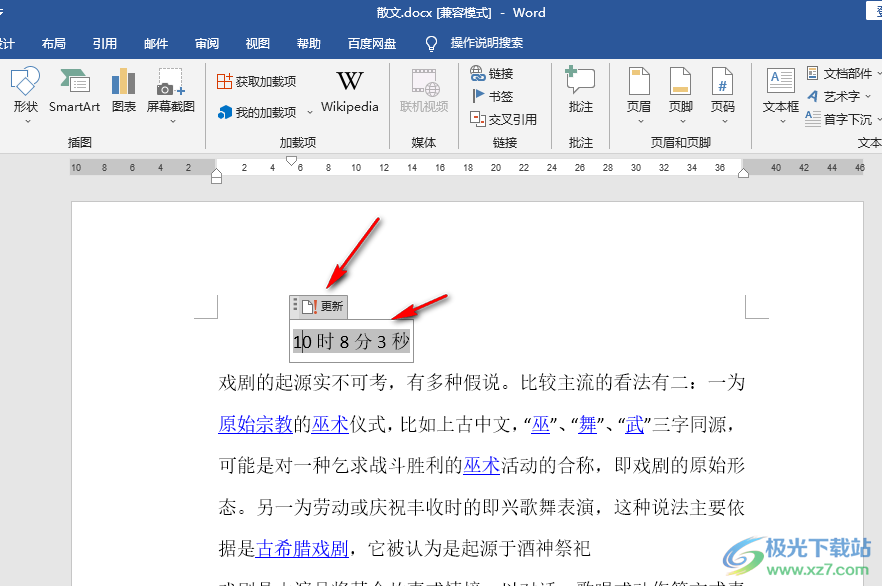Image resolution: width=882 pixels, height=586 pixels.
Task: Expand the Text Box (文本框) dropdown chevron
Action: (782, 121)
